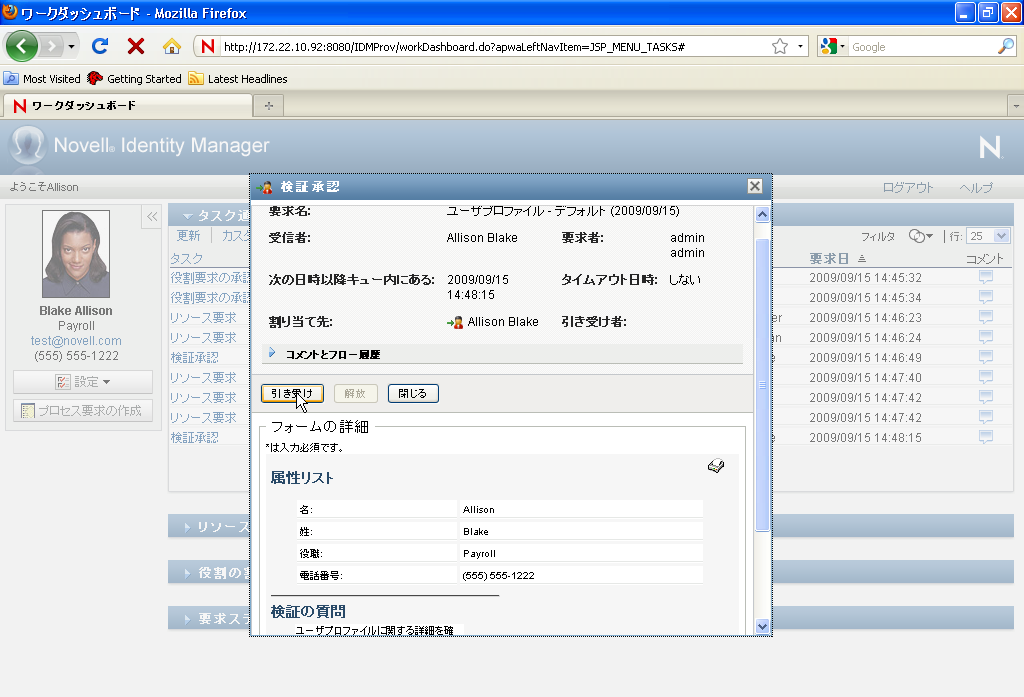Open the last 検証承認 task at 14:48:15
This screenshot has height=697, width=1024.
point(195,437)
